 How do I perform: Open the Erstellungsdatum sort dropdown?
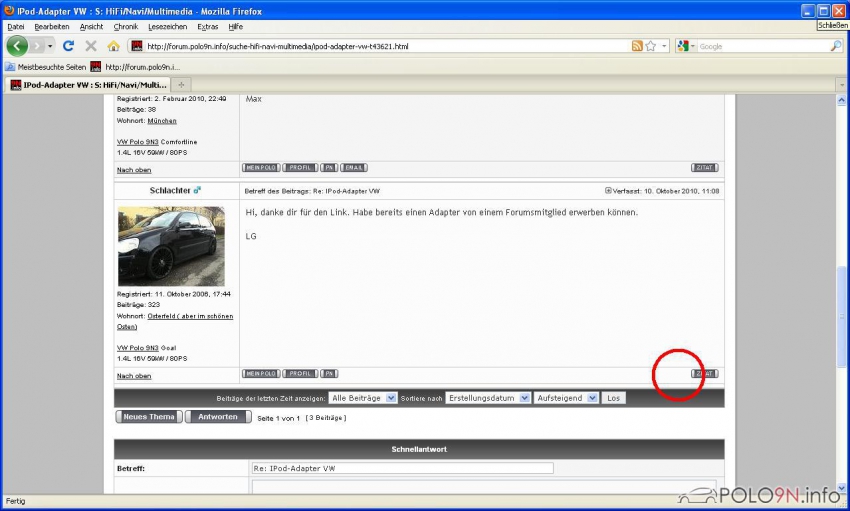click(488, 398)
